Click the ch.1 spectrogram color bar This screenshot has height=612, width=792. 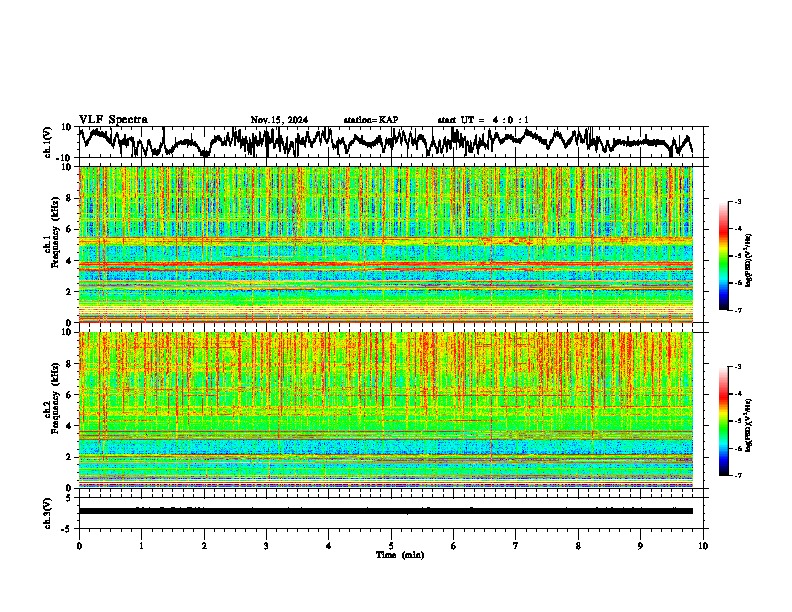[x=723, y=256]
